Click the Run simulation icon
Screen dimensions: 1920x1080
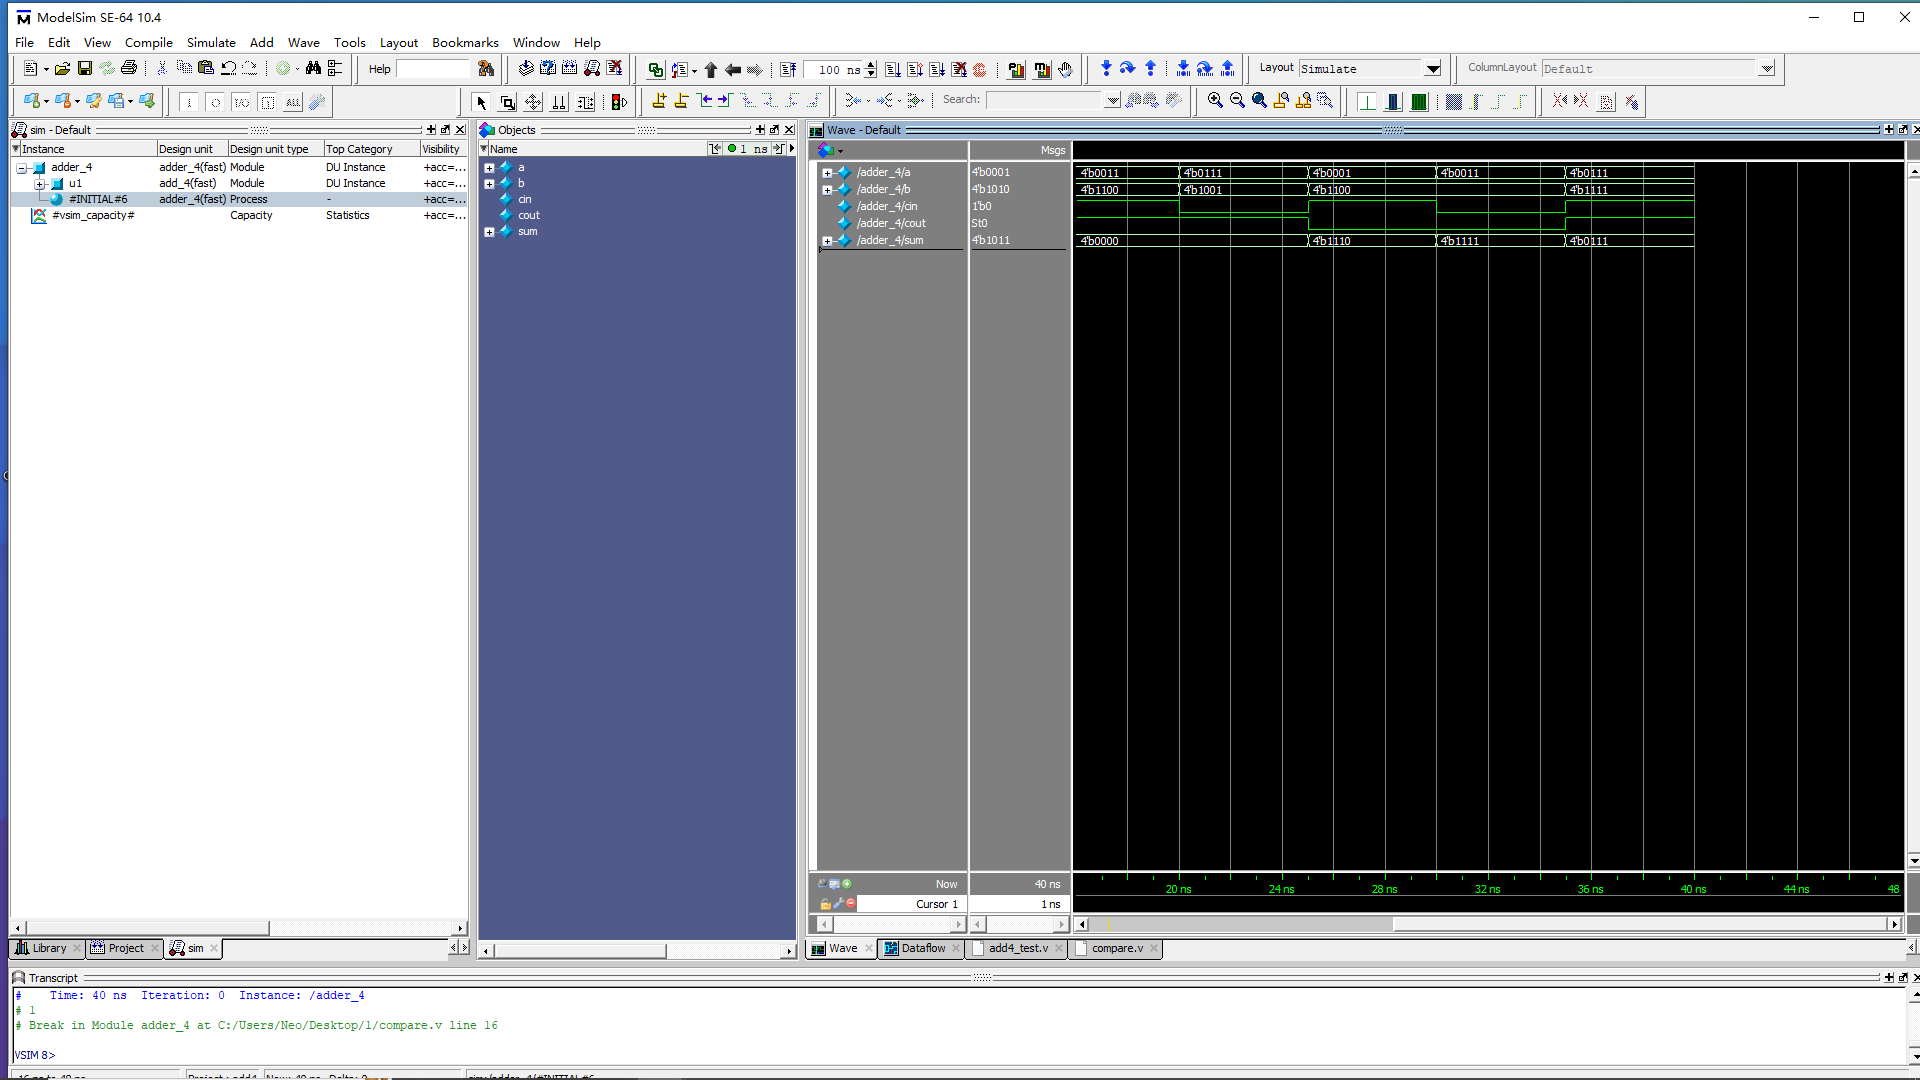893,69
